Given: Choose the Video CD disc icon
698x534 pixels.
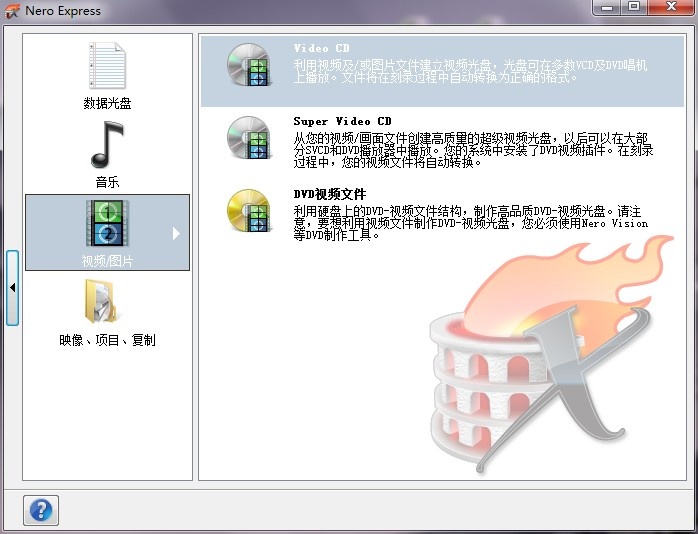Looking at the screenshot, I should click(x=249, y=65).
